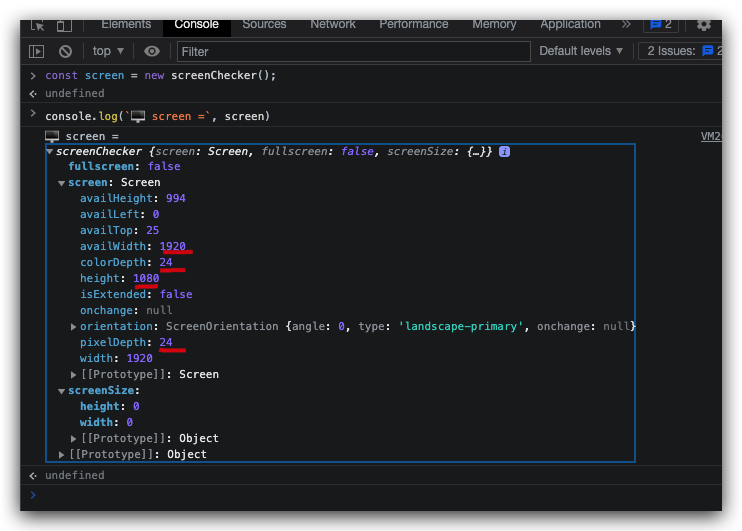
Task: Click the blue info icon beside screenChecker
Action: [x=504, y=151]
